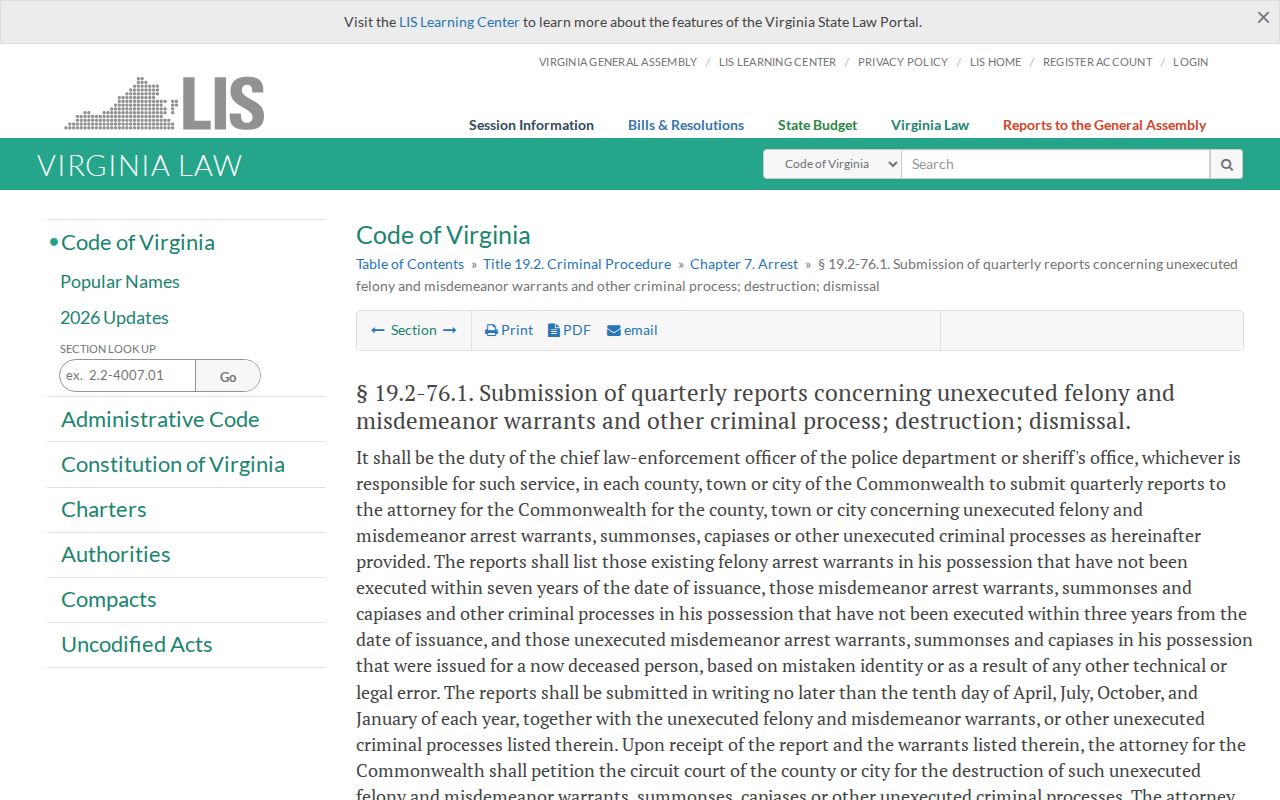Open Bills & Resolutions menu

coord(686,125)
